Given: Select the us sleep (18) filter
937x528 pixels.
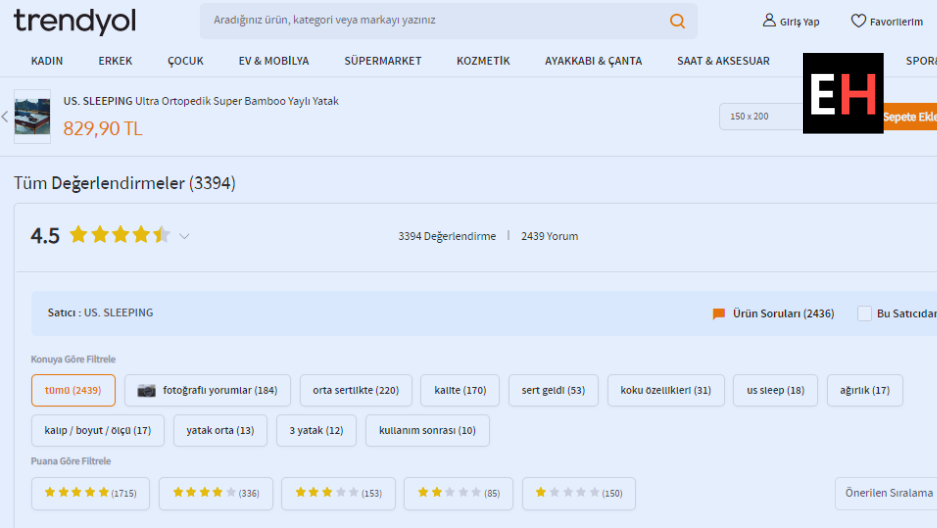Looking at the screenshot, I should pyautogui.click(x=775, y=391).
